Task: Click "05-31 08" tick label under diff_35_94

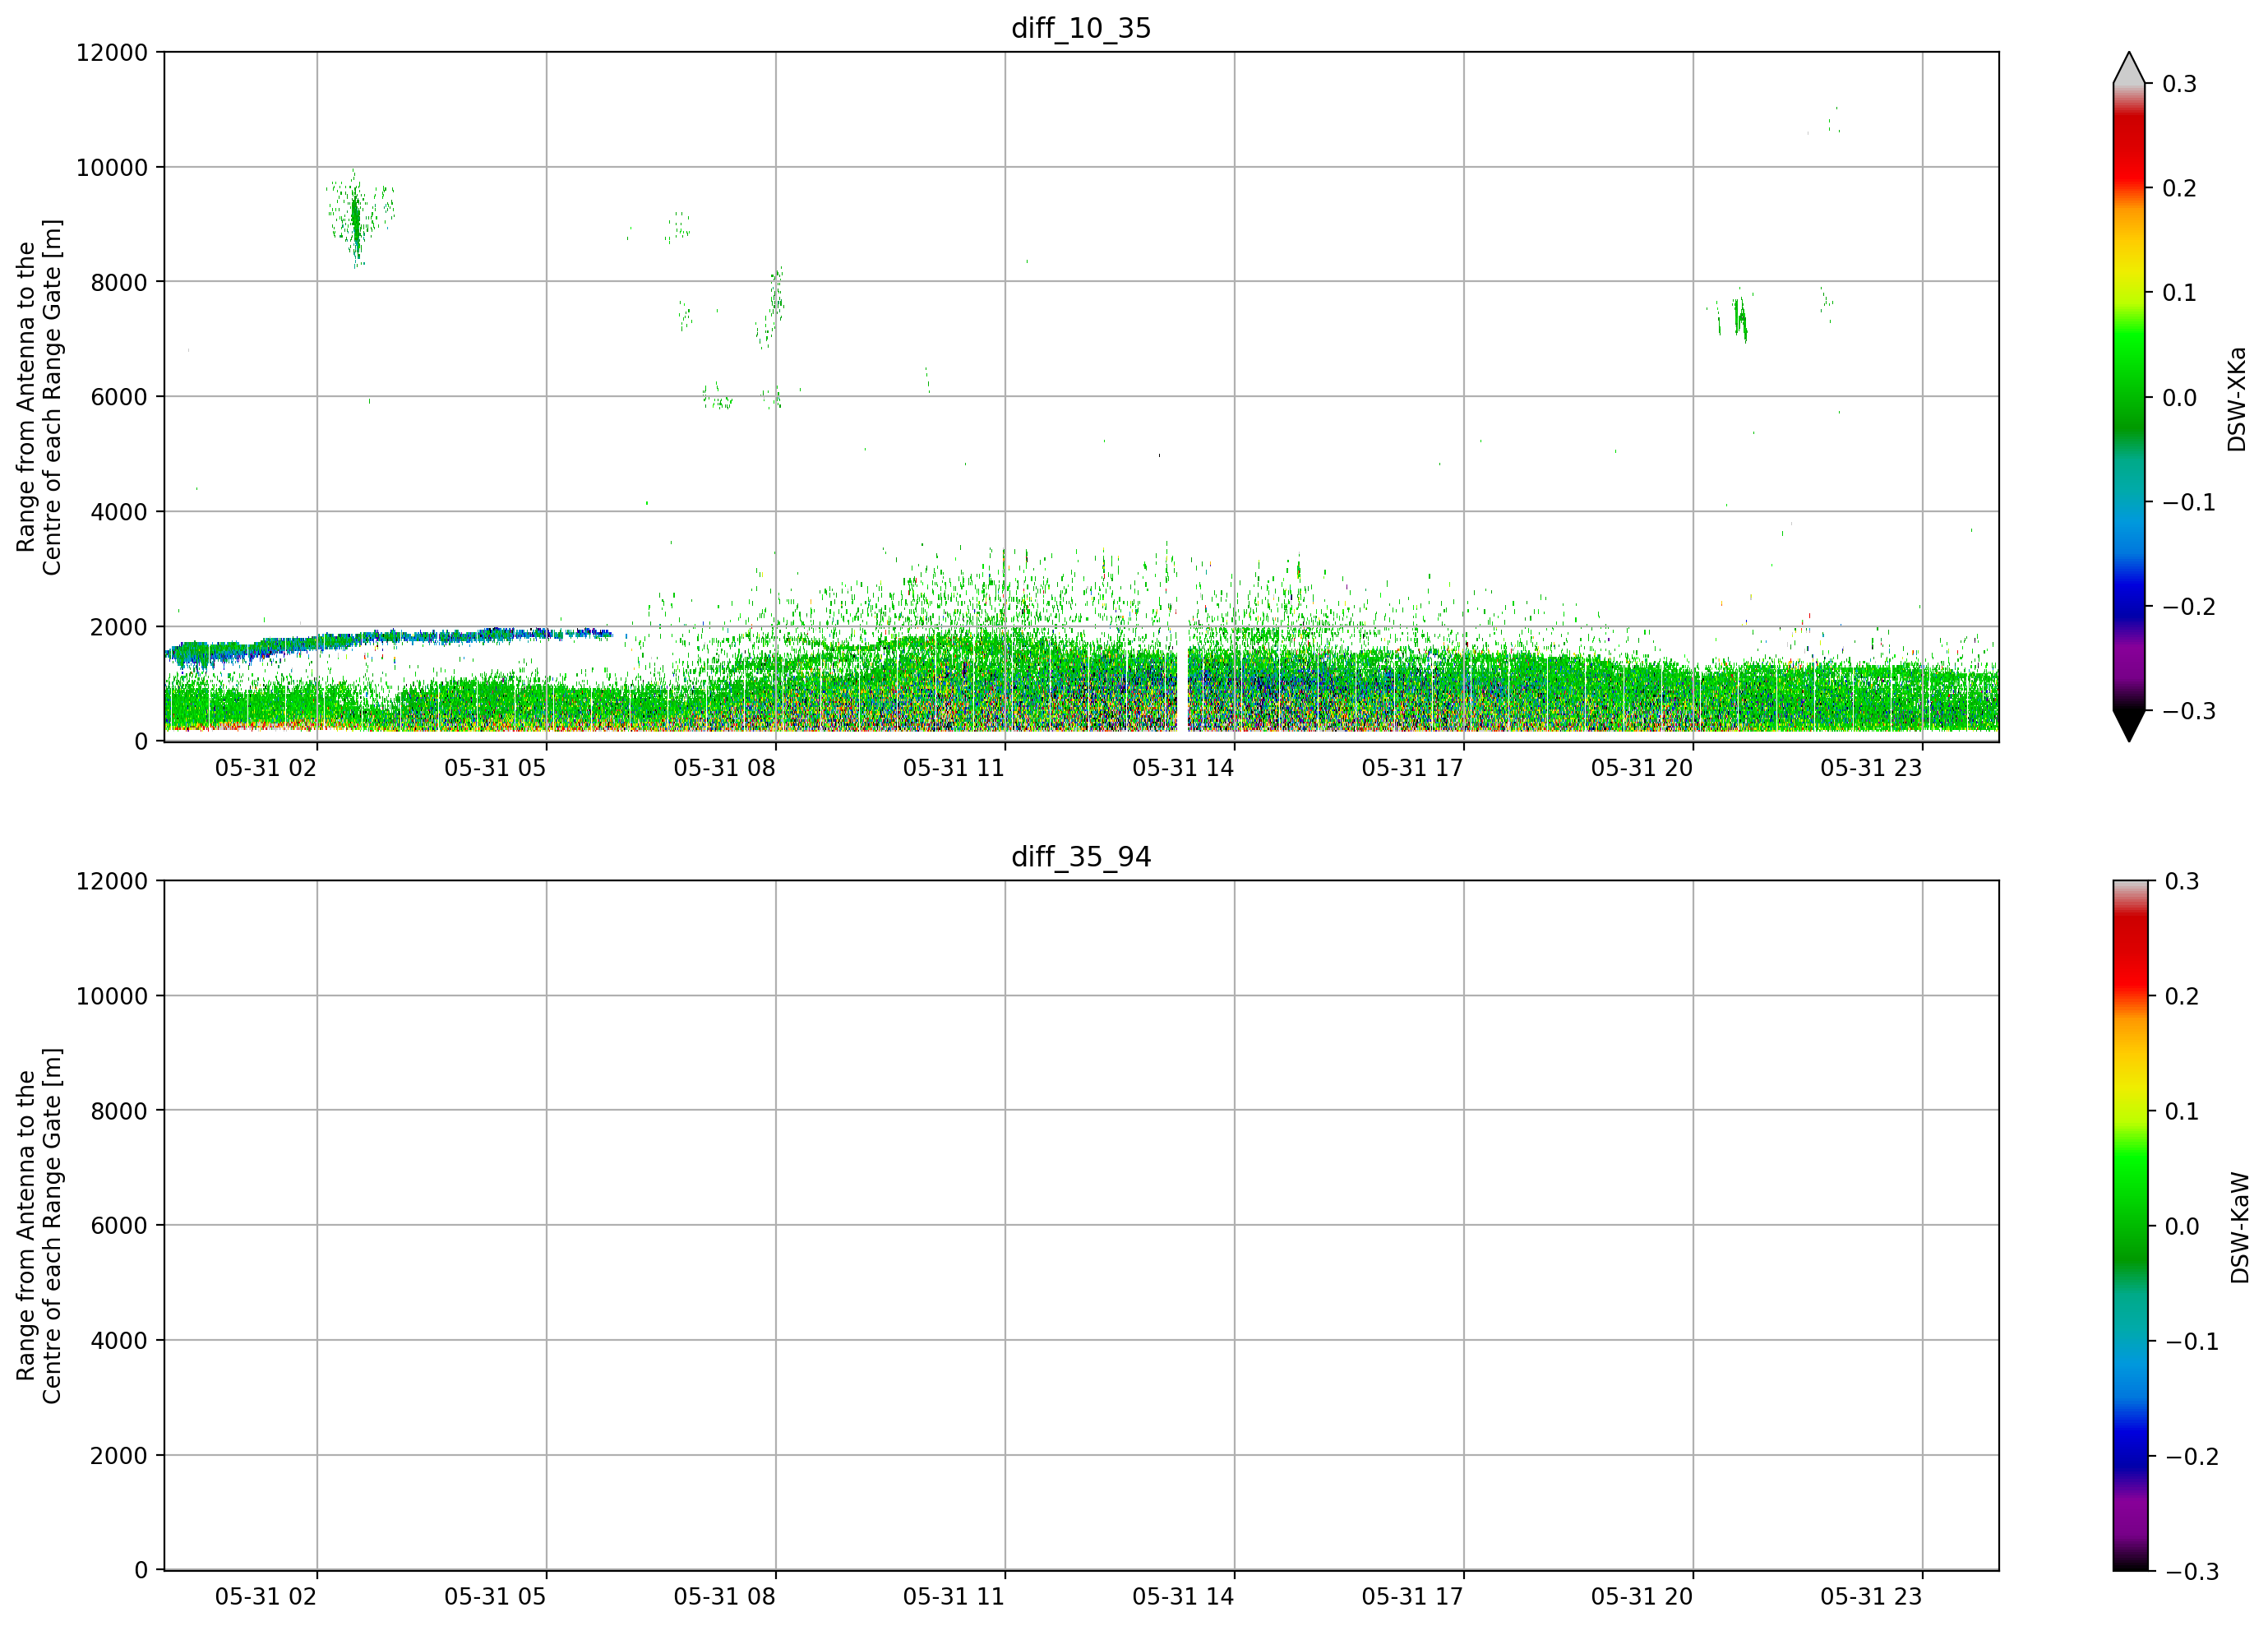Action: (725, 1597)
